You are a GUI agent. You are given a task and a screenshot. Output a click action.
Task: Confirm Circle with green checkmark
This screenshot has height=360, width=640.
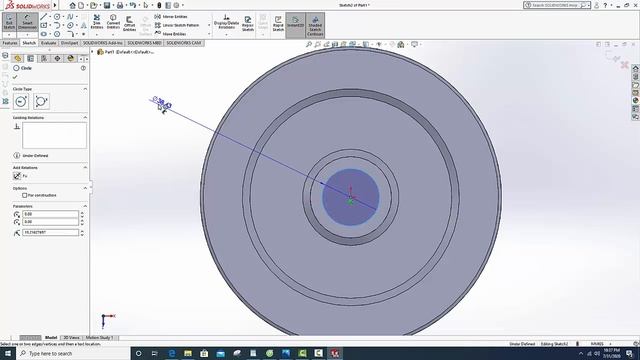click(16, 77)
